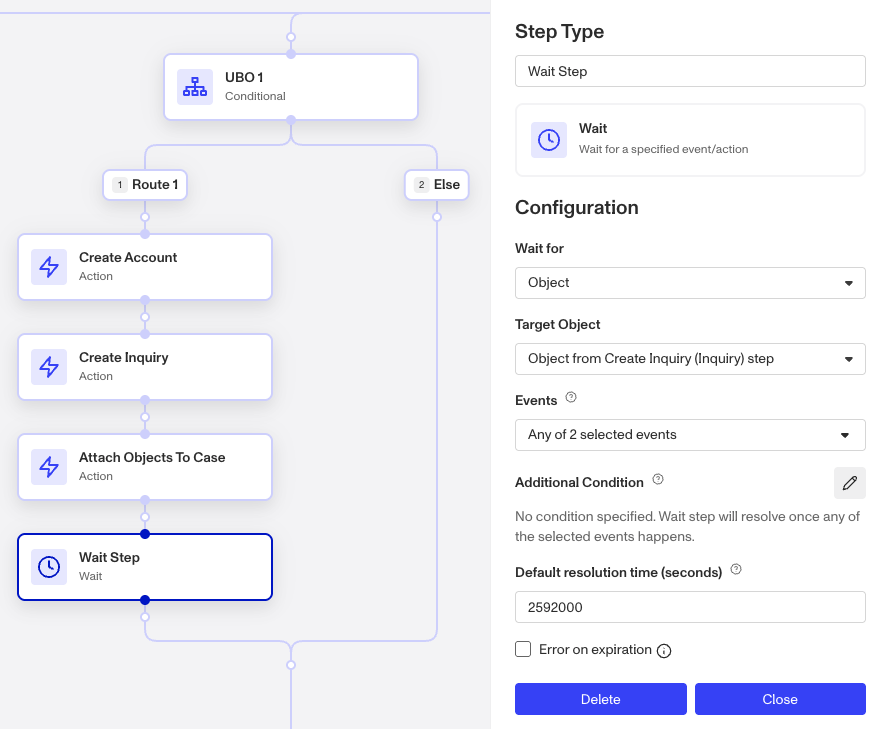Click the Configuration heading

click(x=577, y=208)
